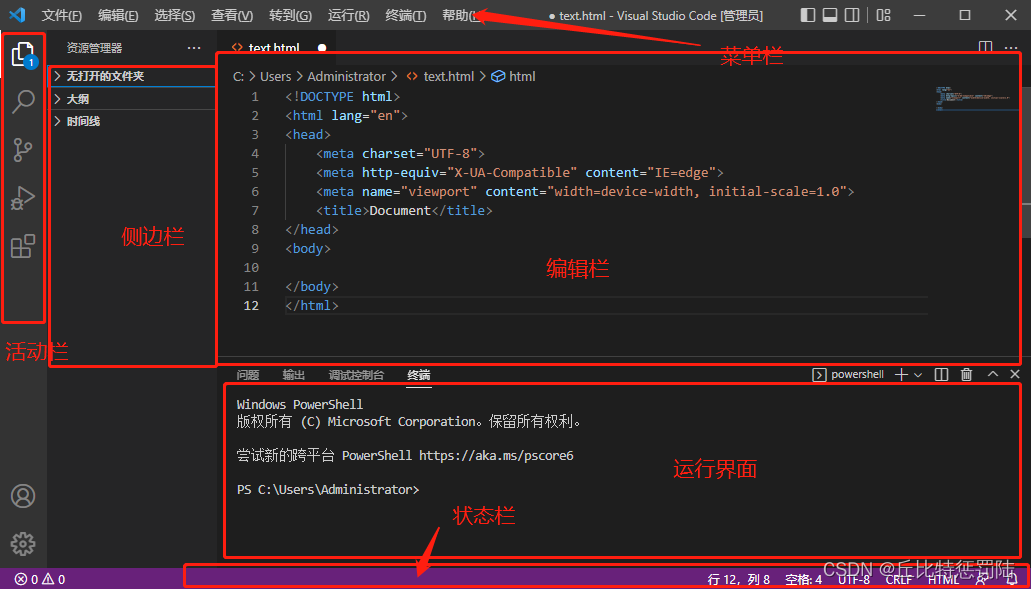The height and width of the screenshot is (589, 1031).
Task: Click the Accounts icon in activity bar
Action: point(22,496)
